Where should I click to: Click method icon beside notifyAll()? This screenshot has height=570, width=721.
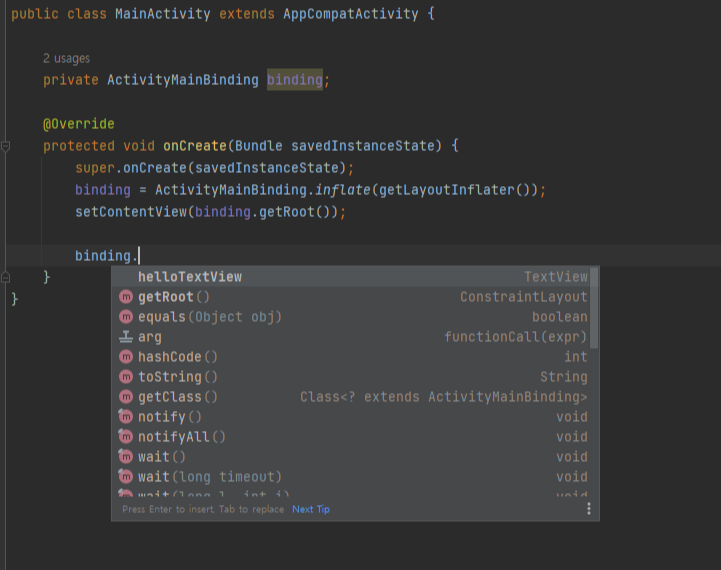click(x=126, y=436)
